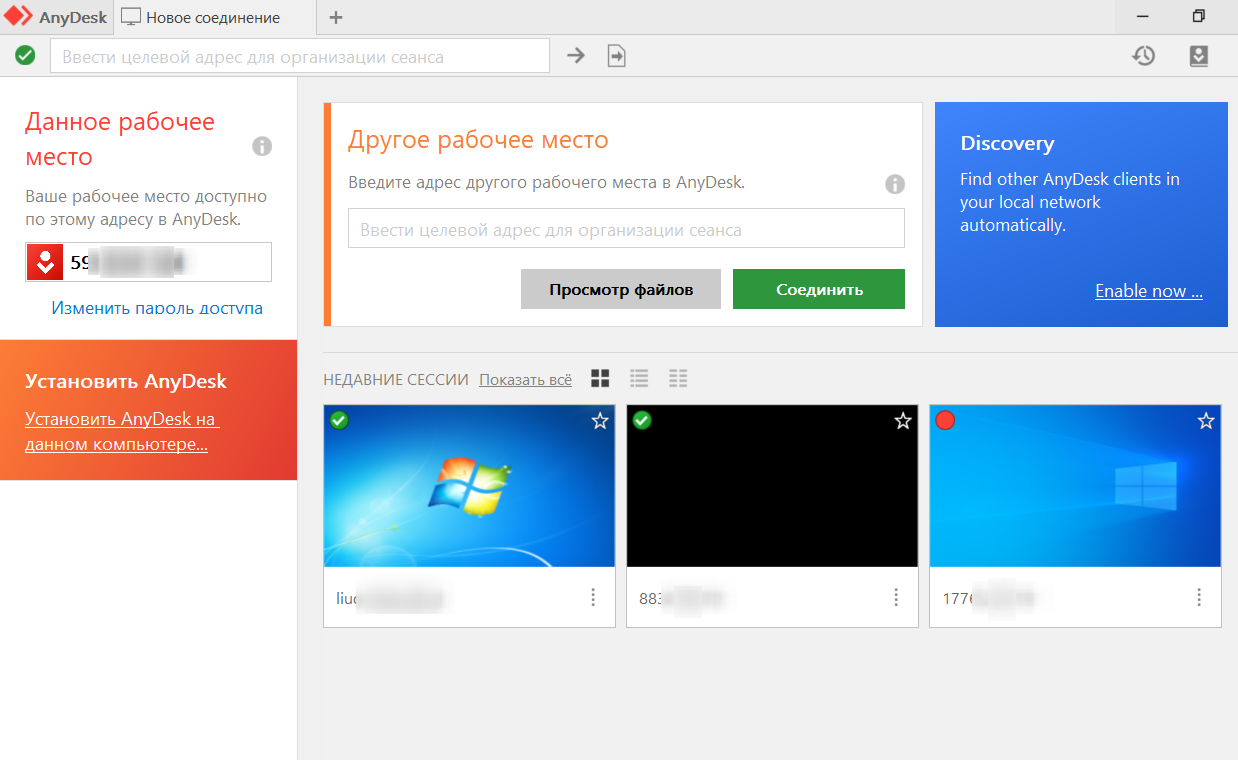Open the Windows 10 session thumbnail
Screen dimensions: 1238x760
[x=1075, y=486]
